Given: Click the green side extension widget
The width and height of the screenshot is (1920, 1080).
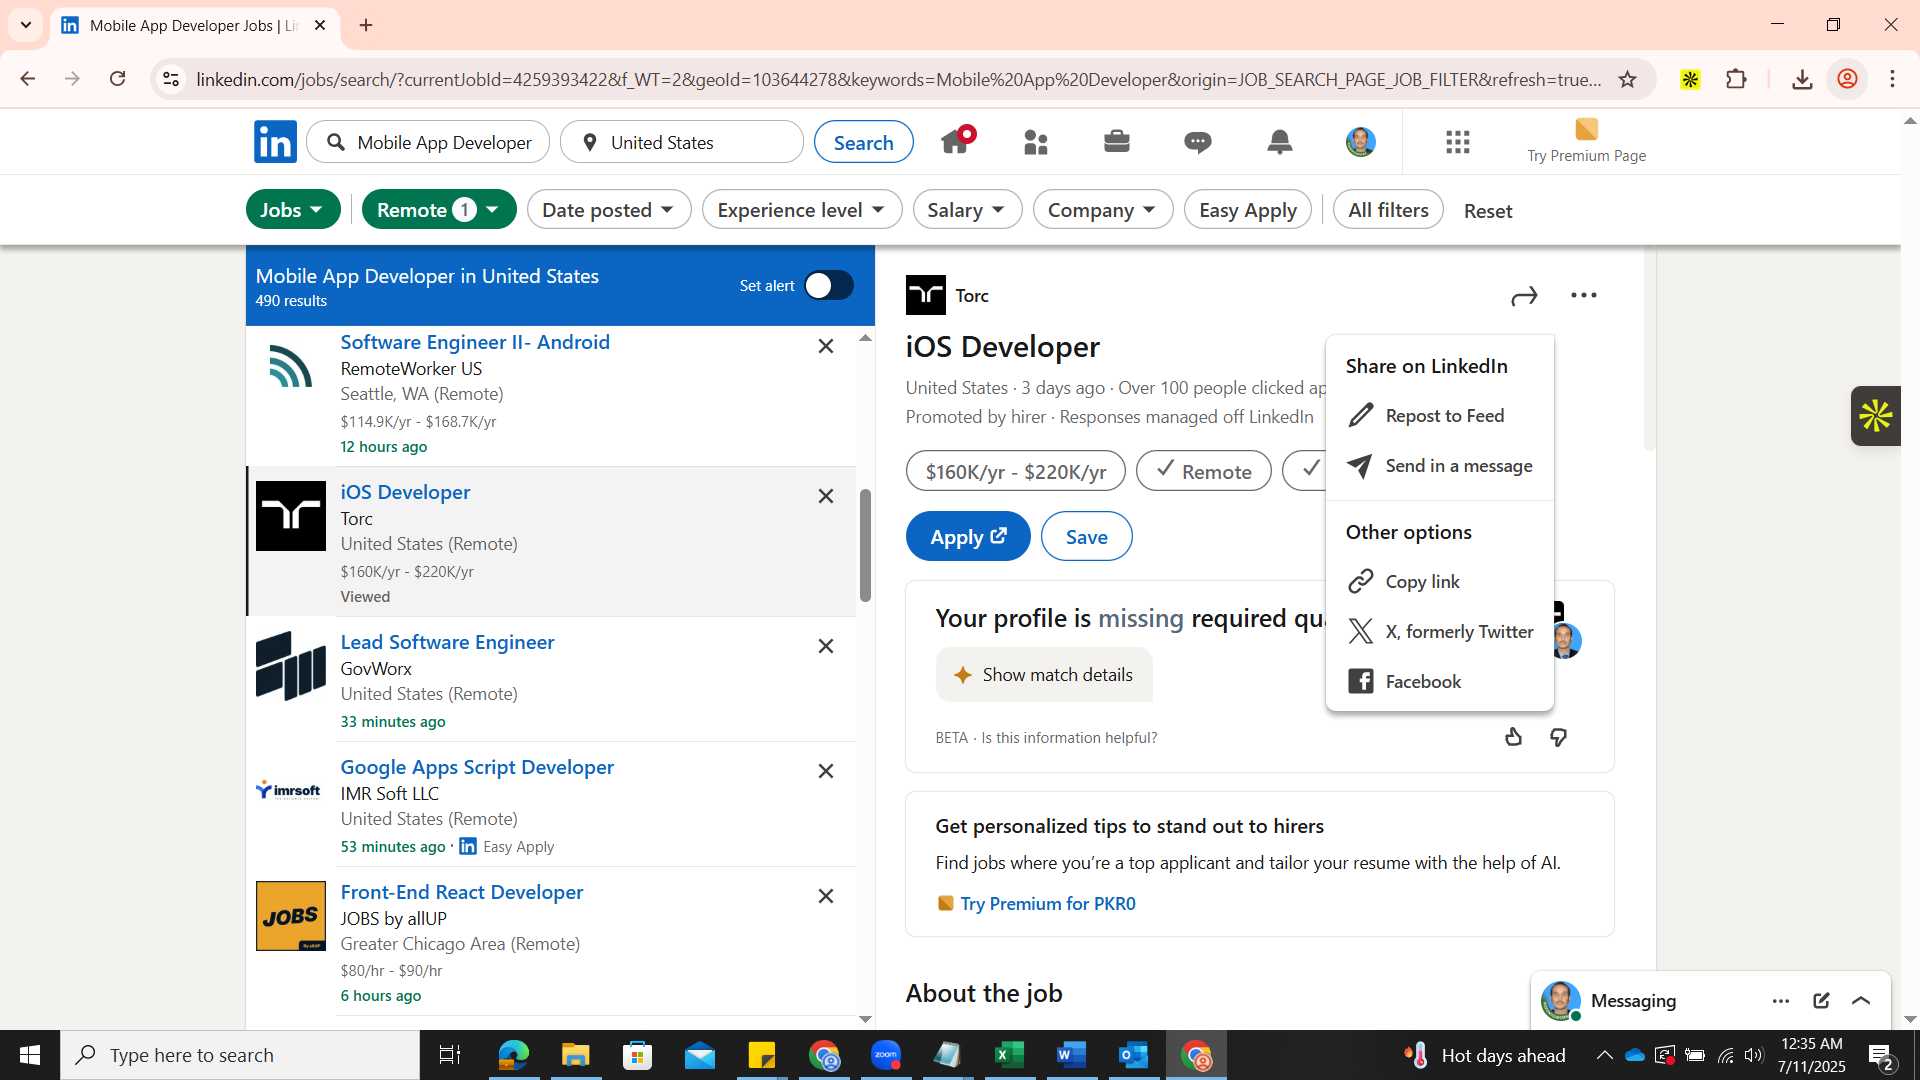Looking at the screenshot, I should 1876,416.
